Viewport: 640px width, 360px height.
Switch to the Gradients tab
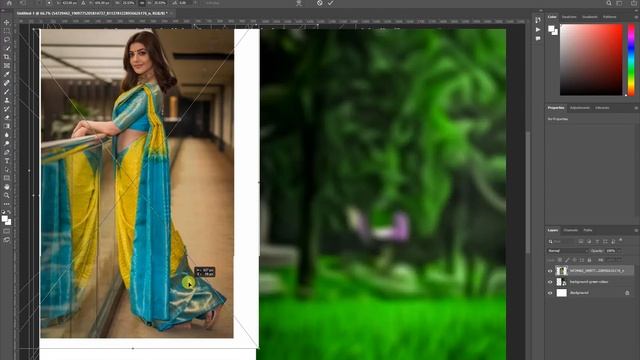[589, 17]
